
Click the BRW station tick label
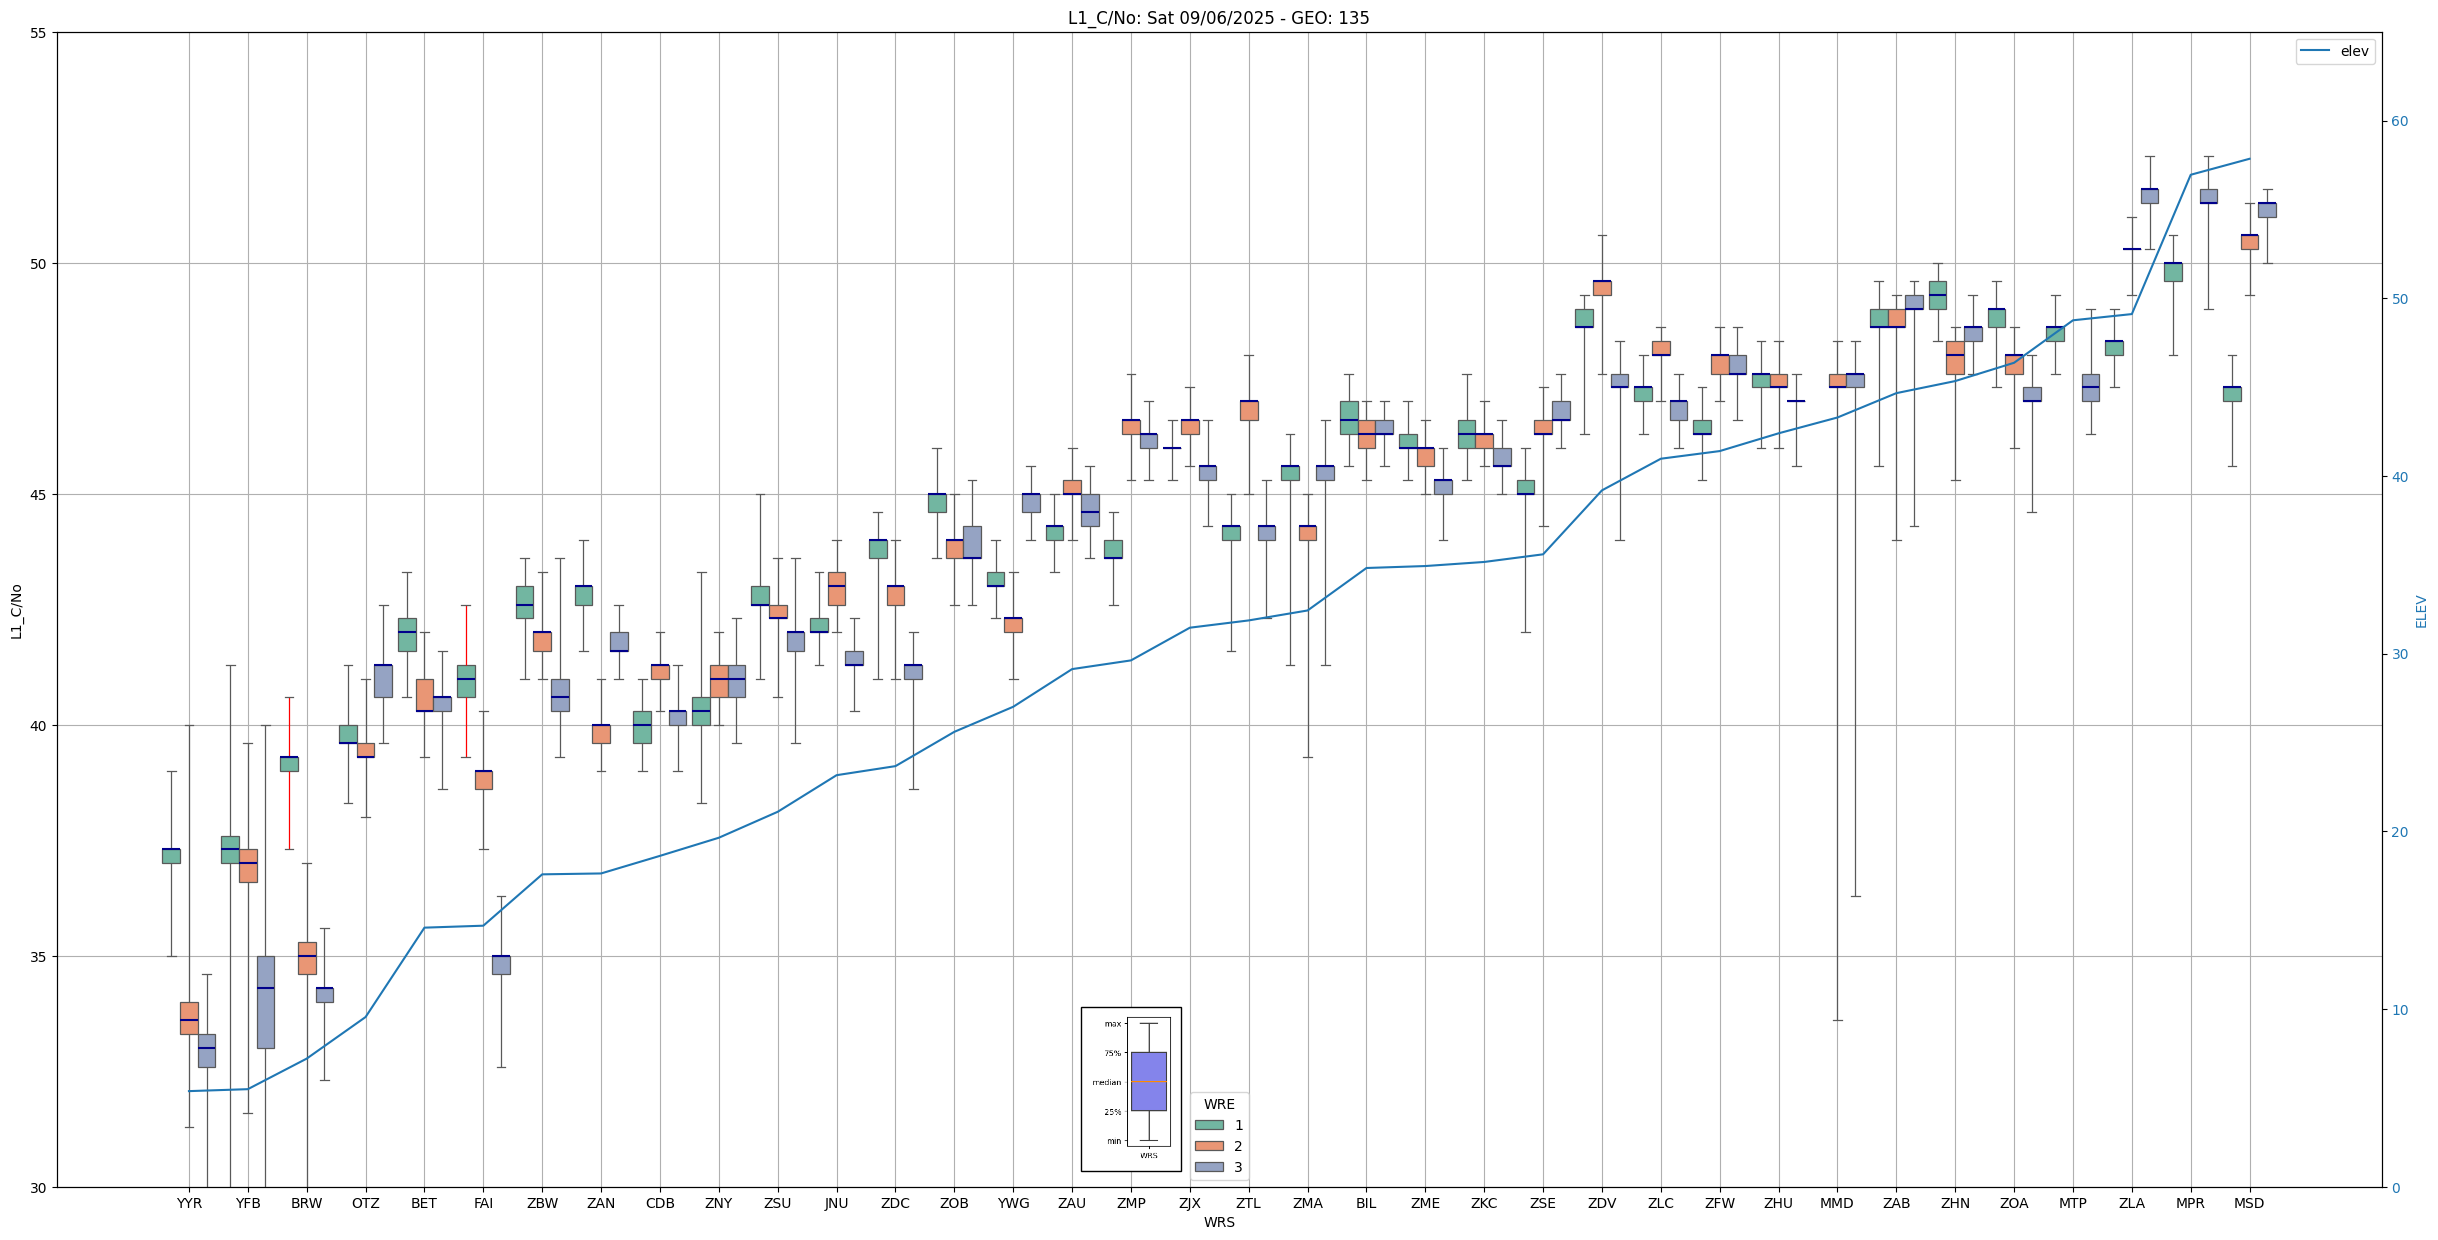coord(307,1203)
